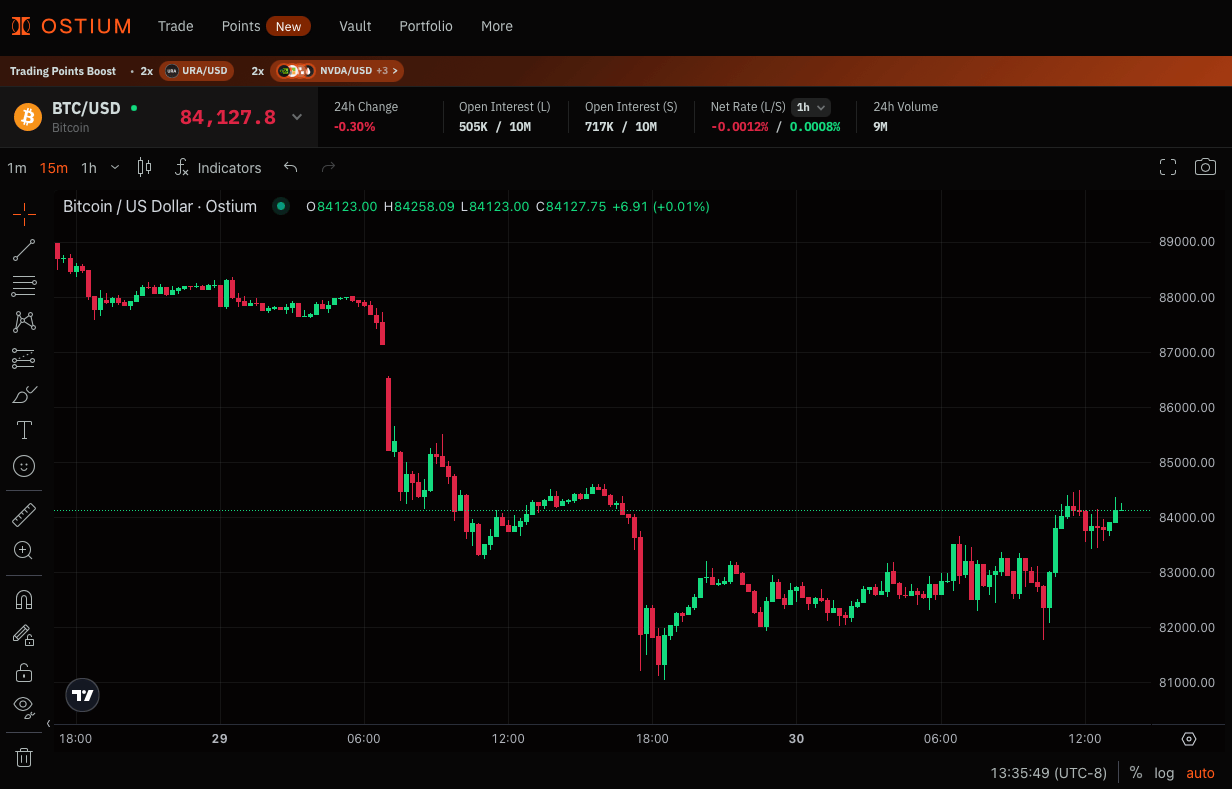Click the Ostium logo

[x=71, y=26]
